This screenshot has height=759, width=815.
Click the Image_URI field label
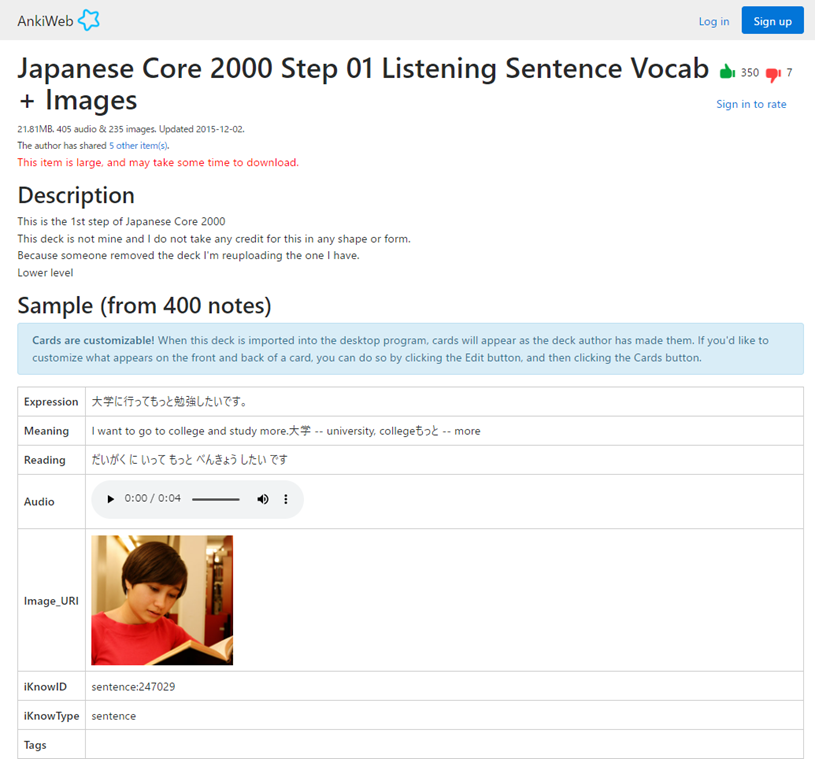(51, 600)
